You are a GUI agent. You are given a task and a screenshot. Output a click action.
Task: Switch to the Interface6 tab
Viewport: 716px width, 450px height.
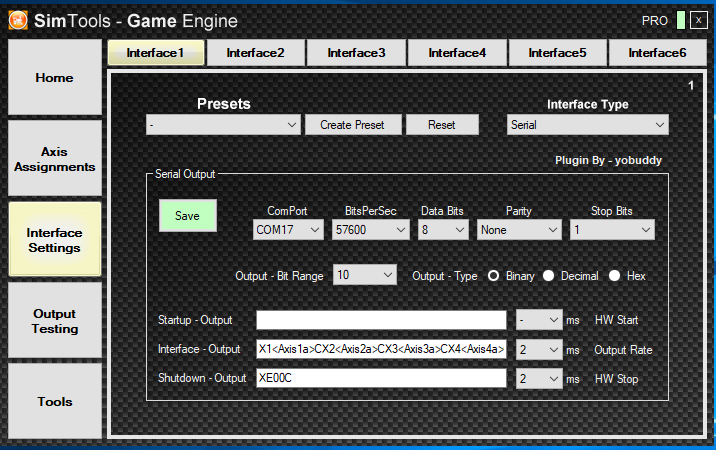click(x=658, y=53)
